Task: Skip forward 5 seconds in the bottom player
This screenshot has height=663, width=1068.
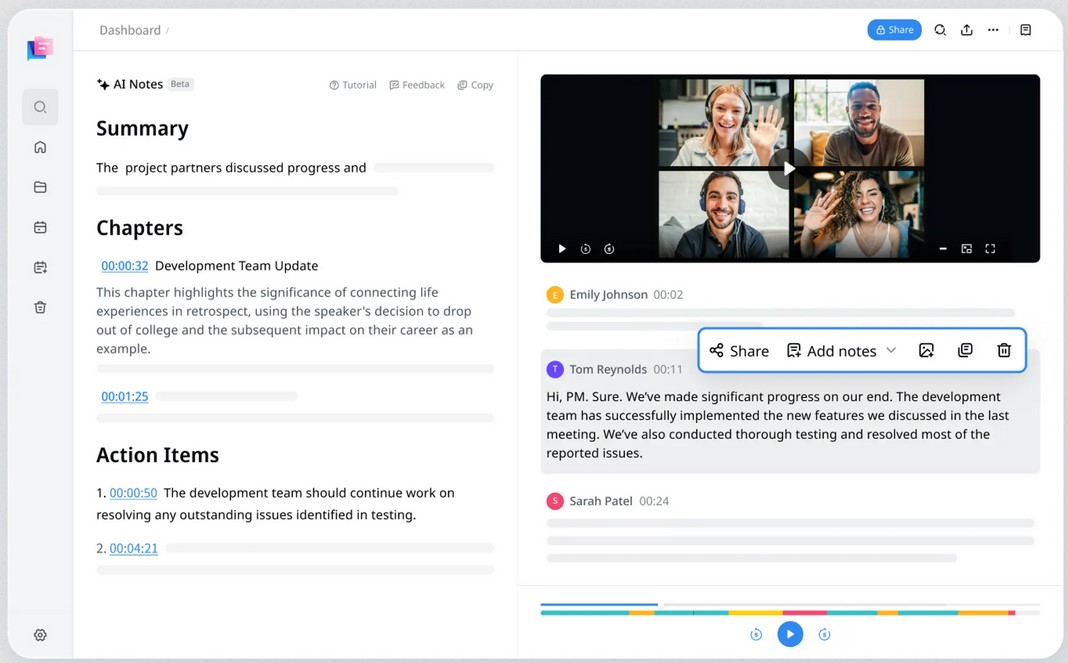Action: (x=824, y=634)
